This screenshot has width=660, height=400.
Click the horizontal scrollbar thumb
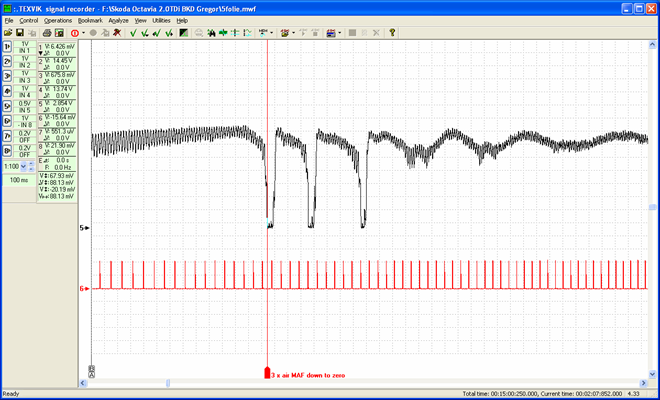tap(168, 383)
